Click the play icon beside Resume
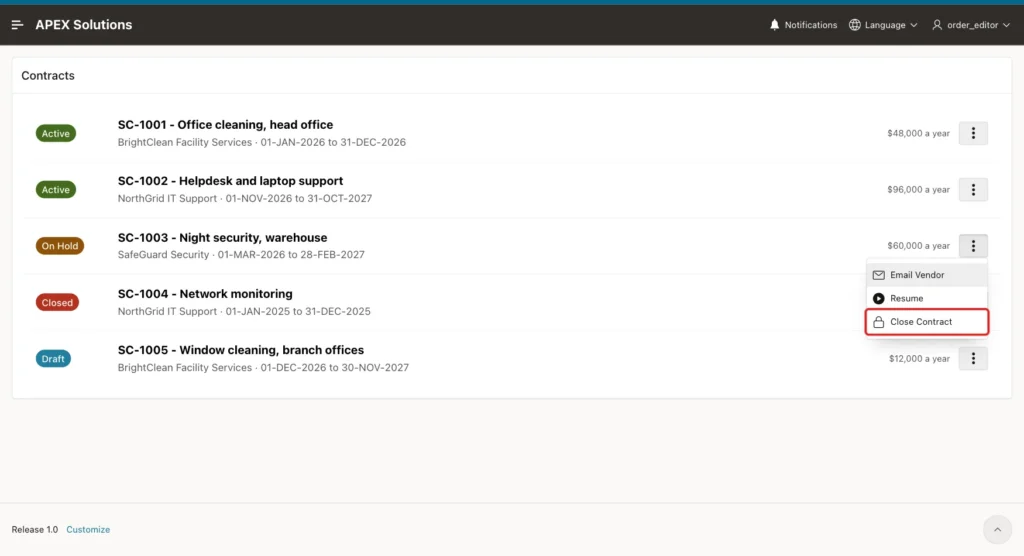The image size is (1024, 556). (879, 299)
